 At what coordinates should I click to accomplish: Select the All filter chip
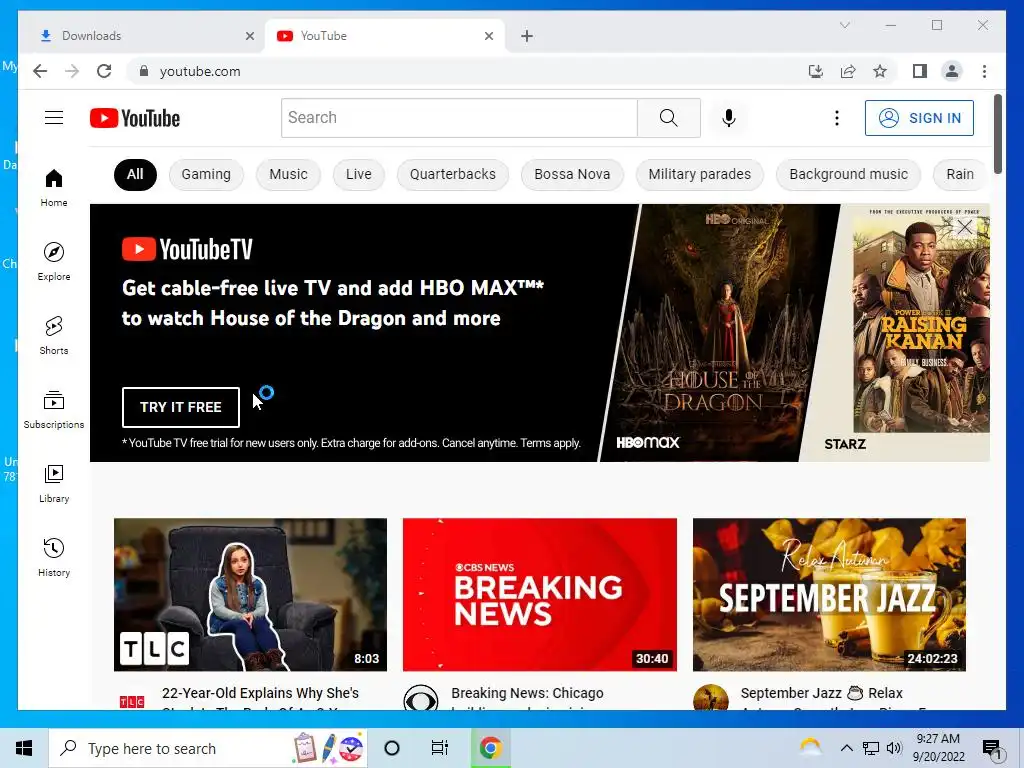[x=135, y=174]
